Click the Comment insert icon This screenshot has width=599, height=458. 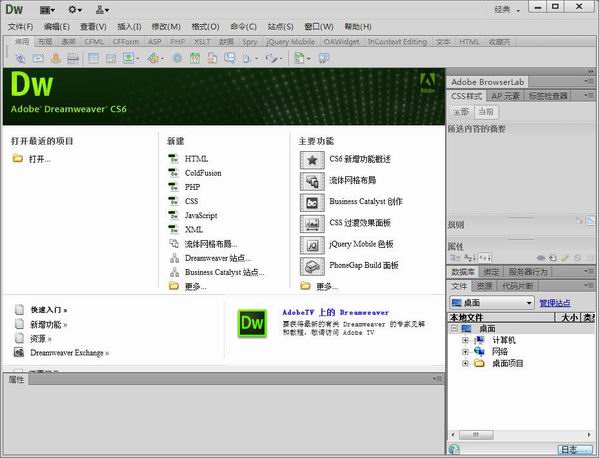[230, 58]
